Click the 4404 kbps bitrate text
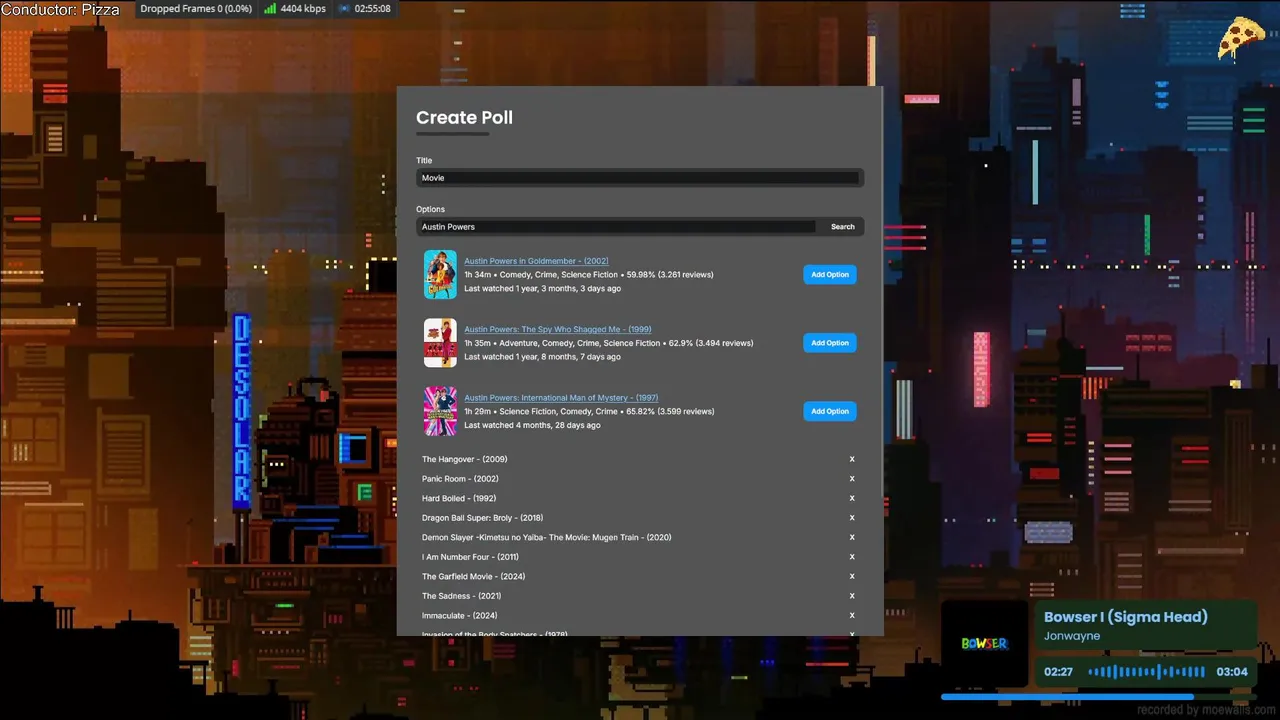The height and width of the screenshot is (720, 1280). [303, 9]
